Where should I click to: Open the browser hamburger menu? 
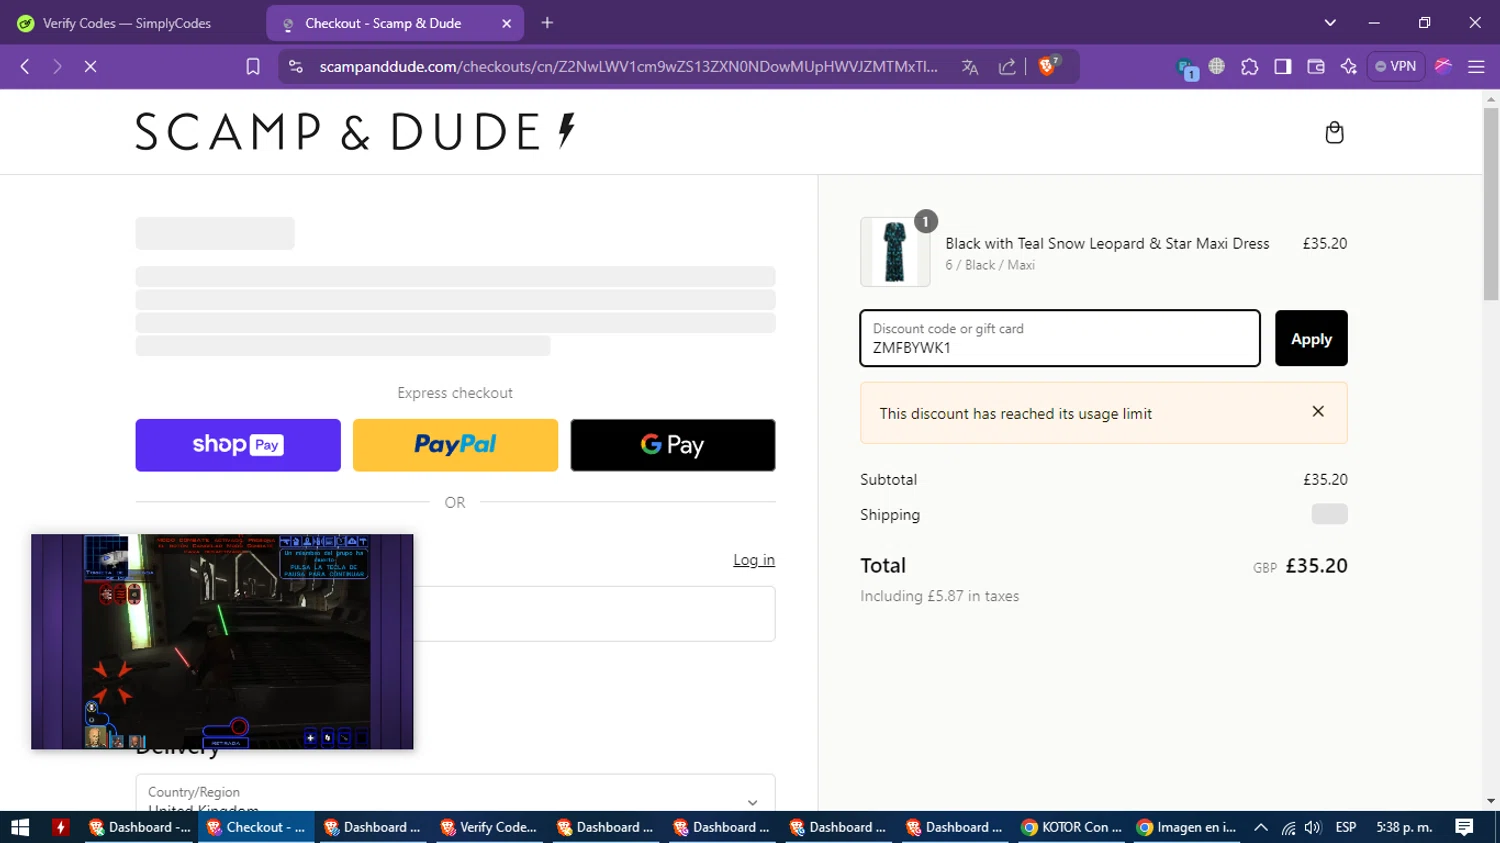(1476, 66)
